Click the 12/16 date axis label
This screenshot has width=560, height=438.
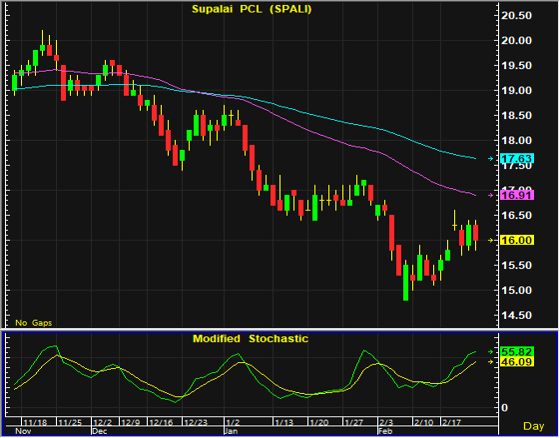tap(161, 423)
